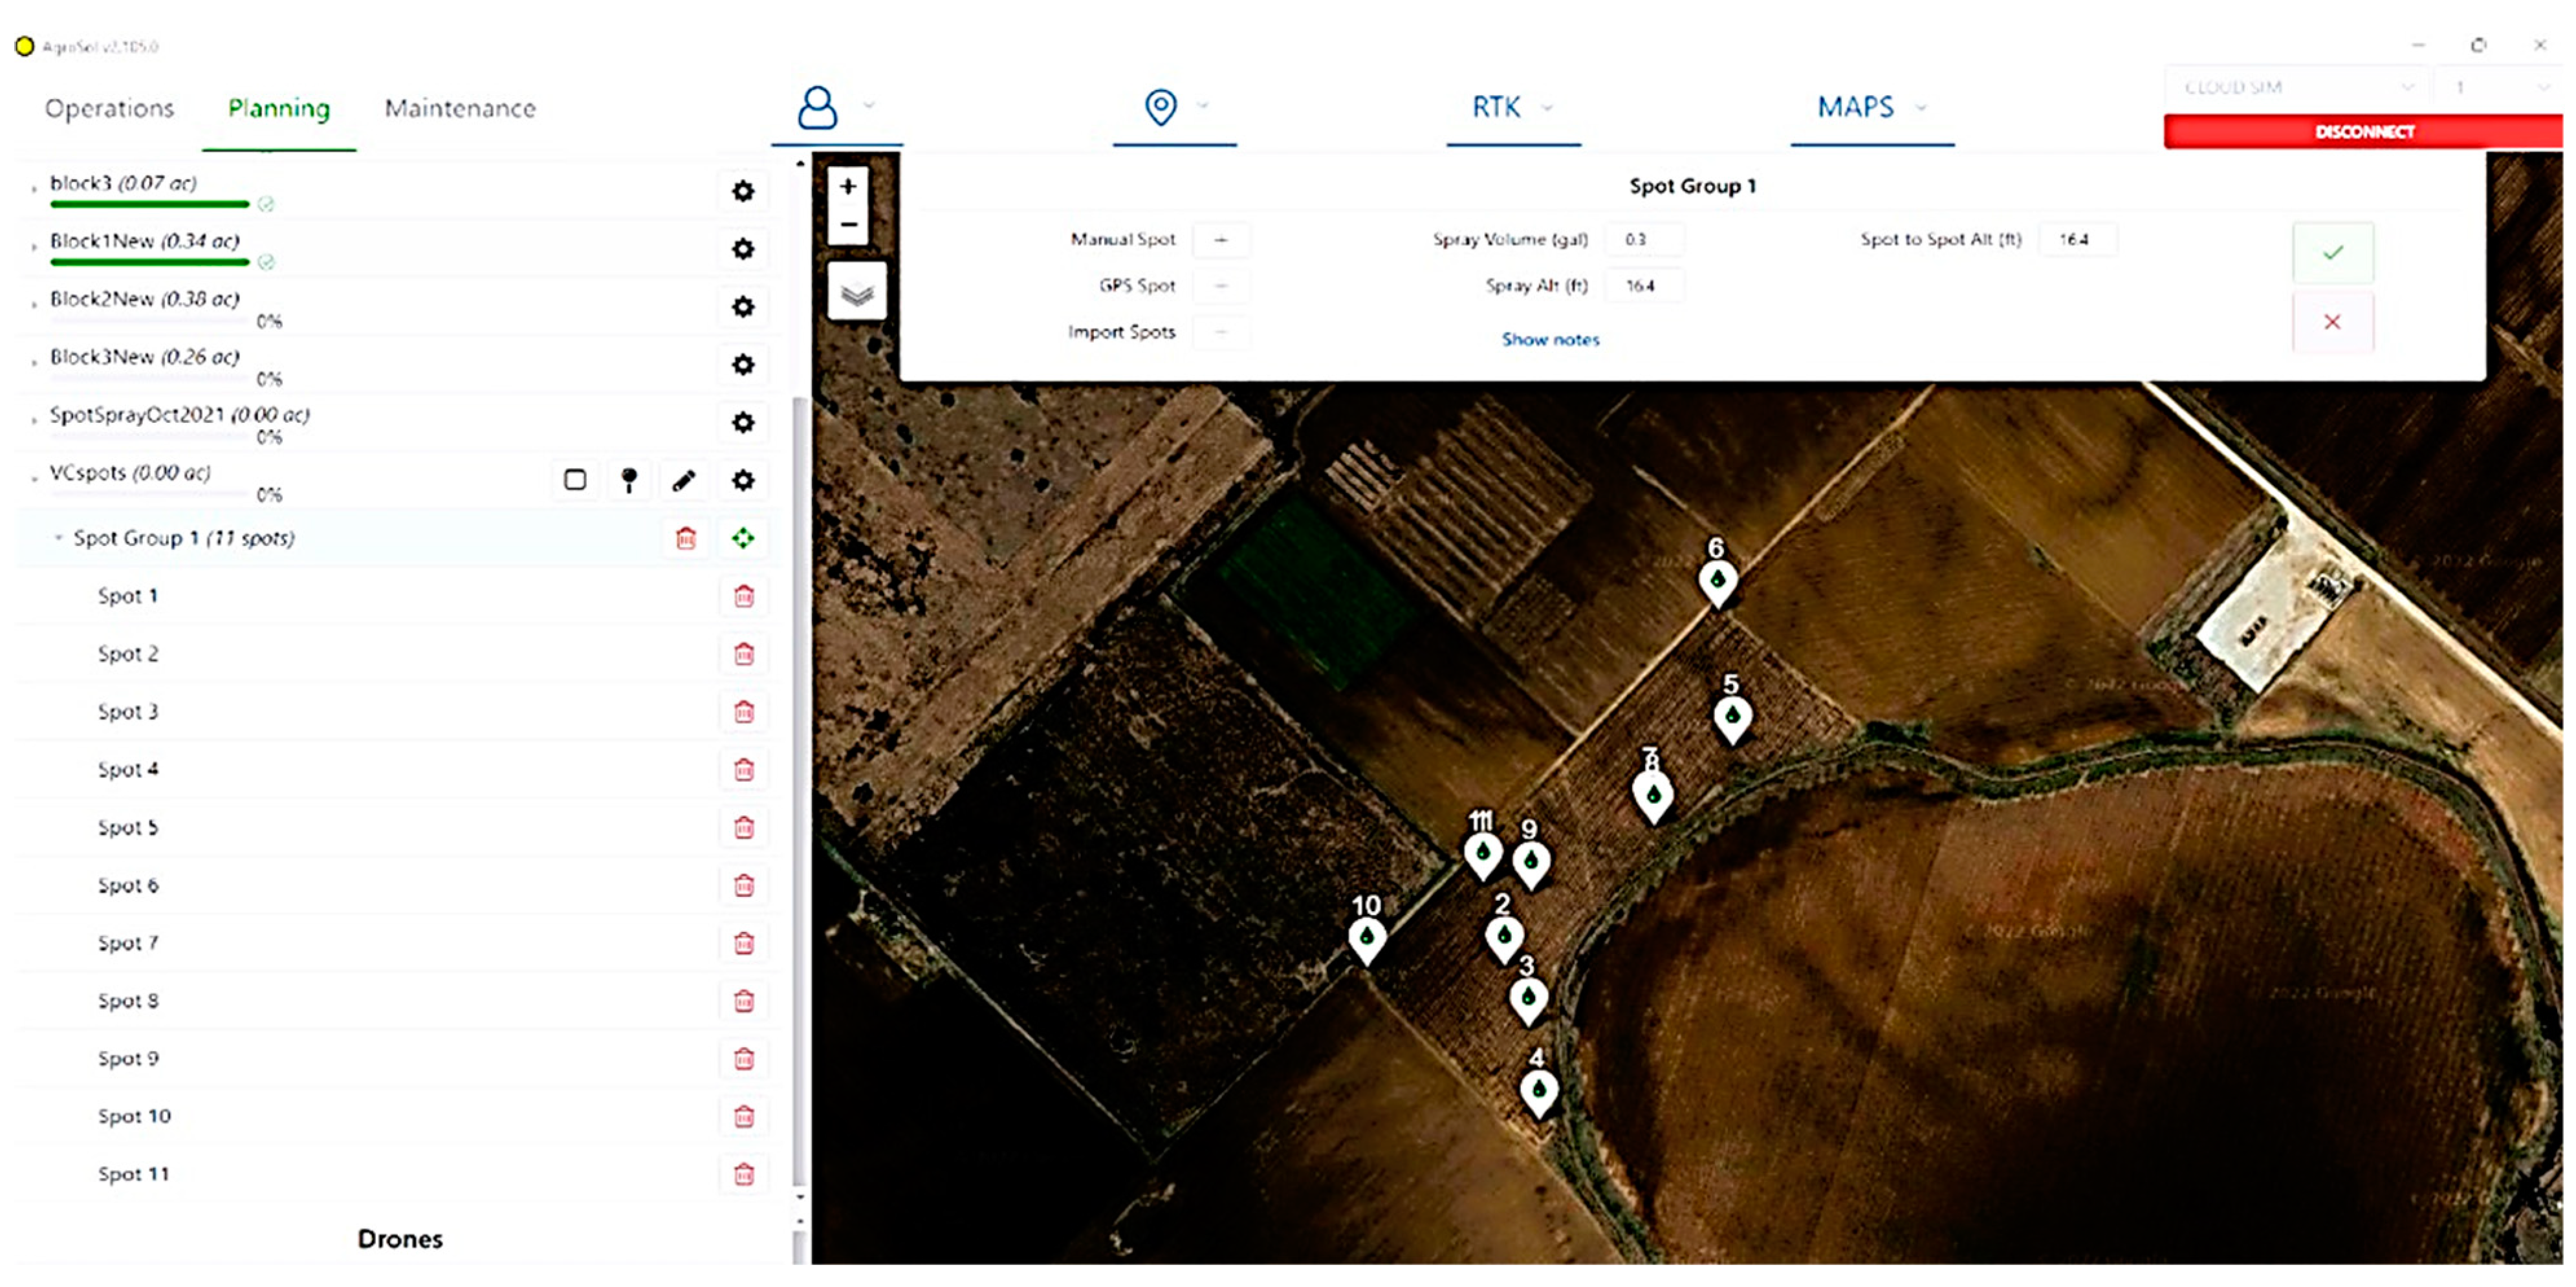The height and width of the screenshot is (1287, 2576).
Task: Select spot marker 3 on map
Action: point(1528,1001)
